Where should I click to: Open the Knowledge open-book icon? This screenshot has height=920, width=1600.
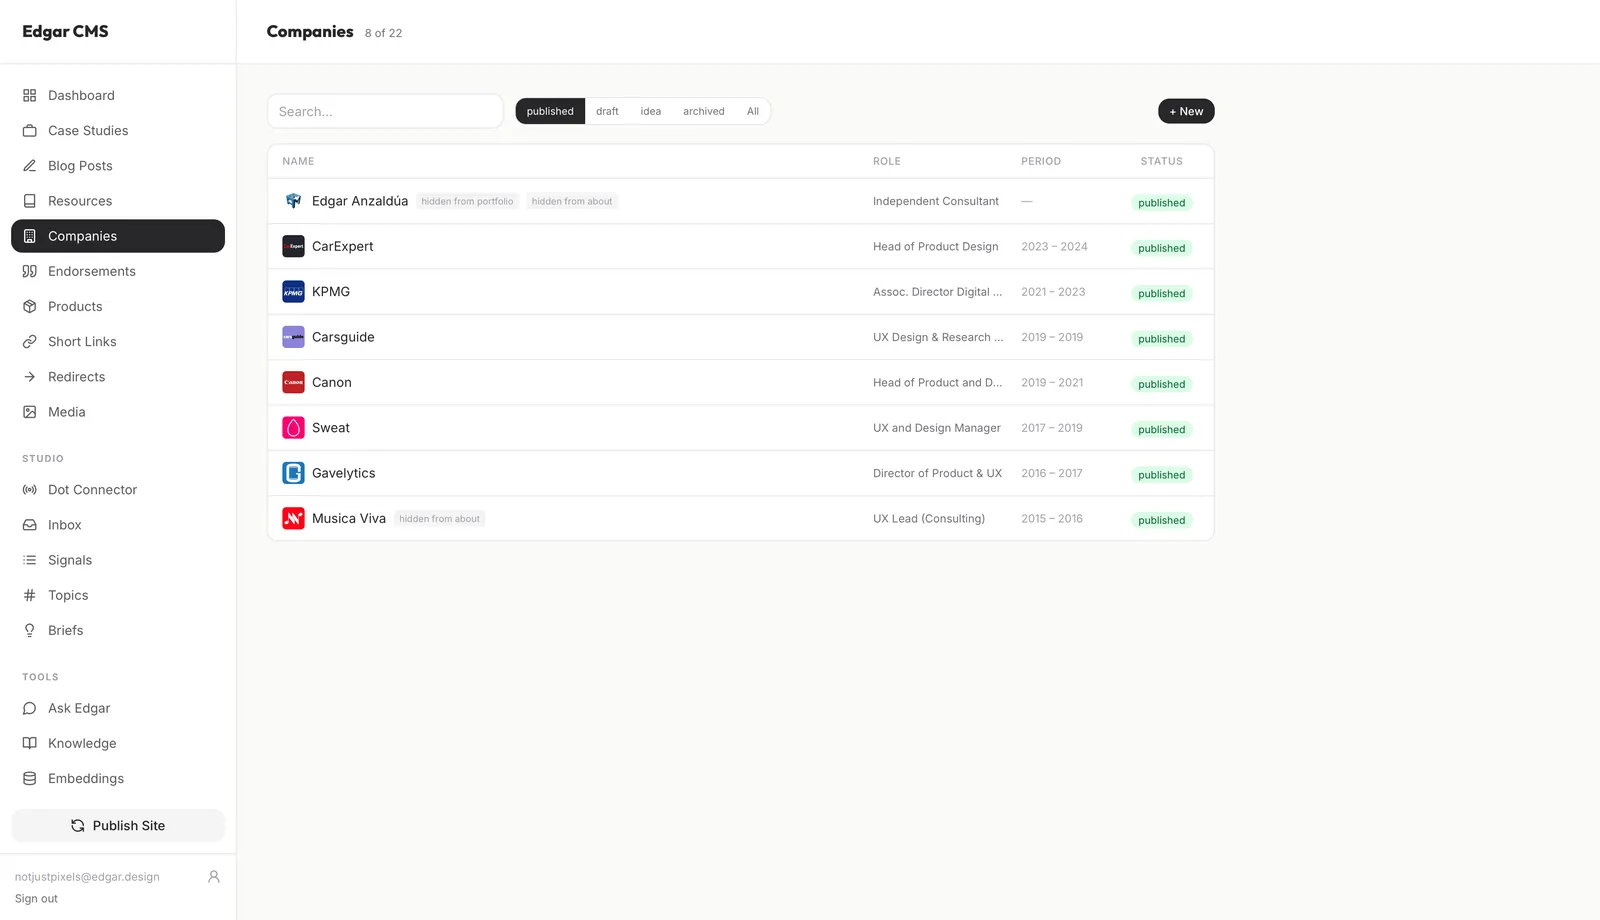tap(30, 743)
